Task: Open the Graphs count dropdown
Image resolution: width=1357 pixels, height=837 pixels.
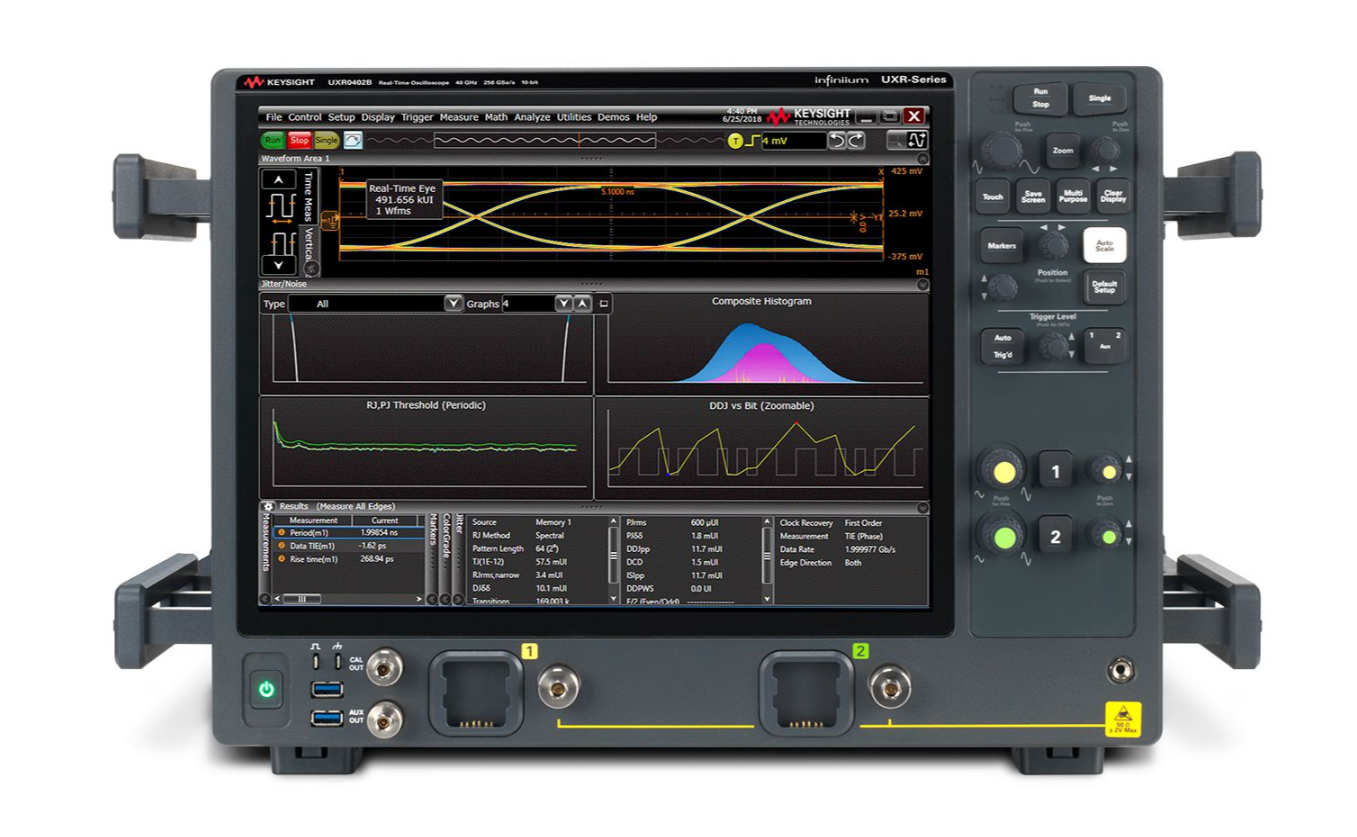Action: (562, 304)
